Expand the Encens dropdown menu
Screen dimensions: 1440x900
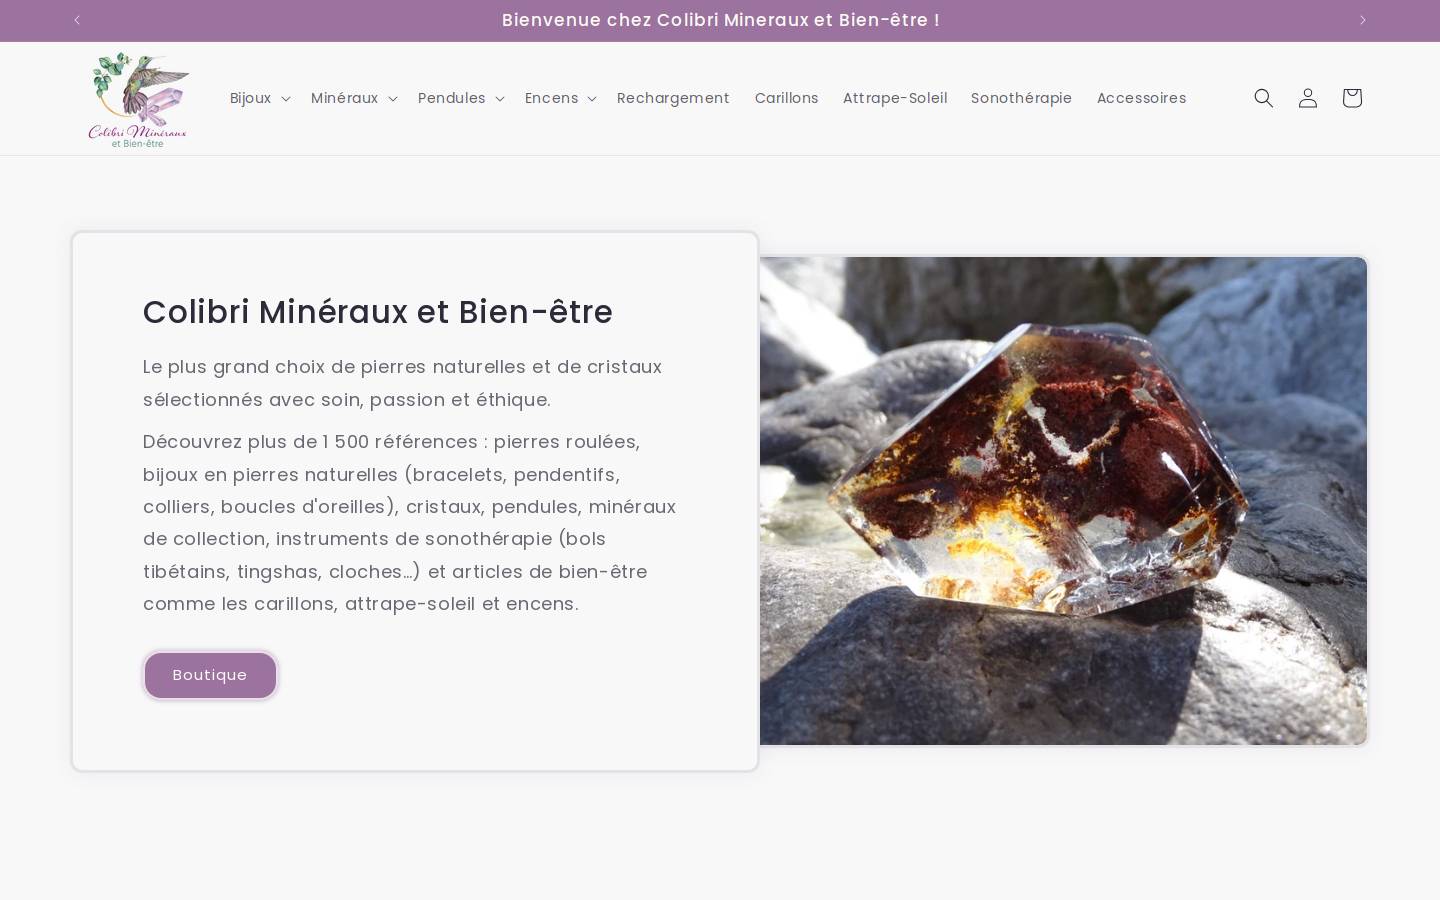tap(560, 98)
